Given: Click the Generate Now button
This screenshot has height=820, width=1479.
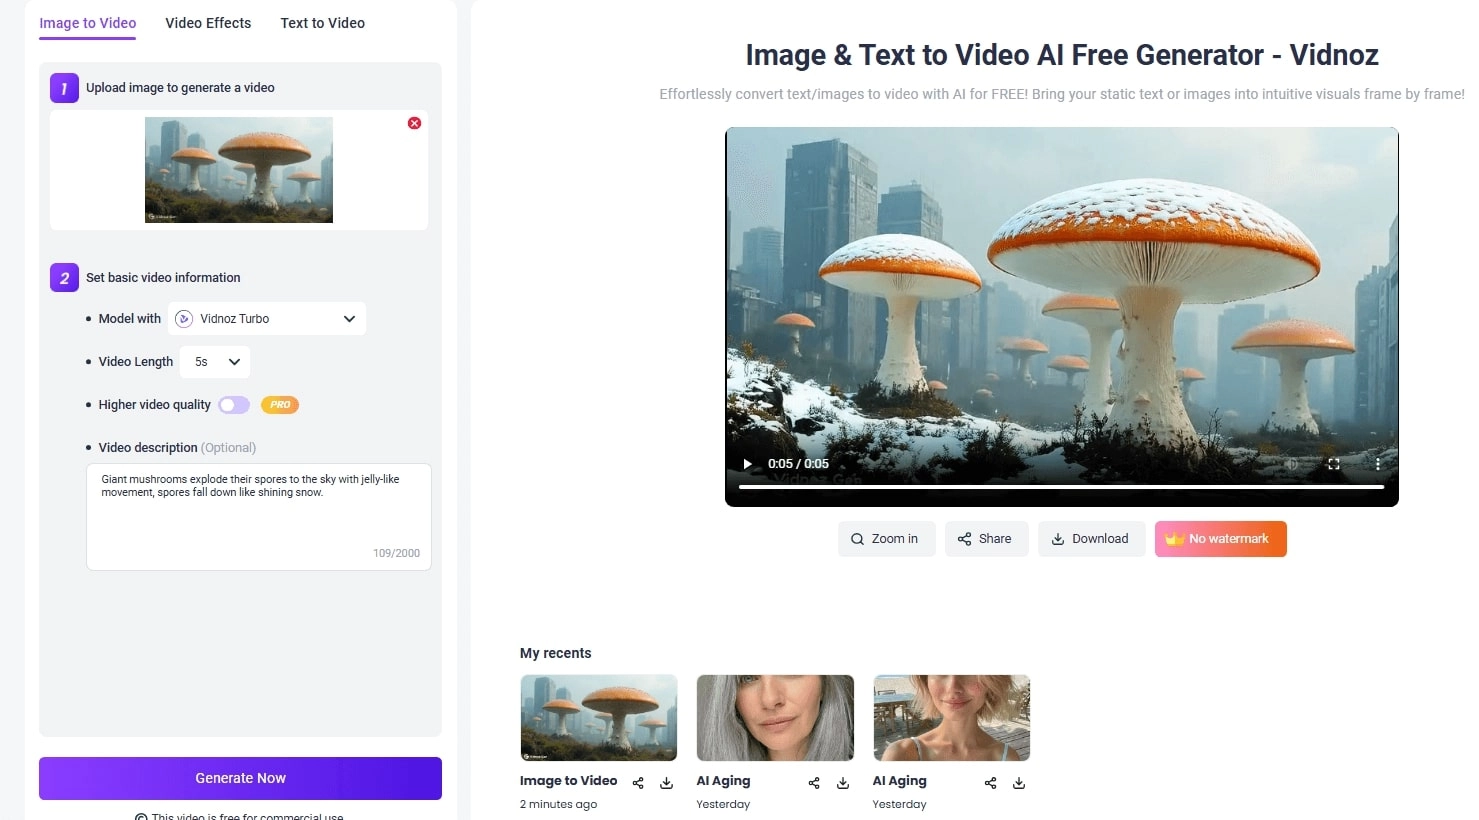Looking at the screenshot, I should pos(240,778).
